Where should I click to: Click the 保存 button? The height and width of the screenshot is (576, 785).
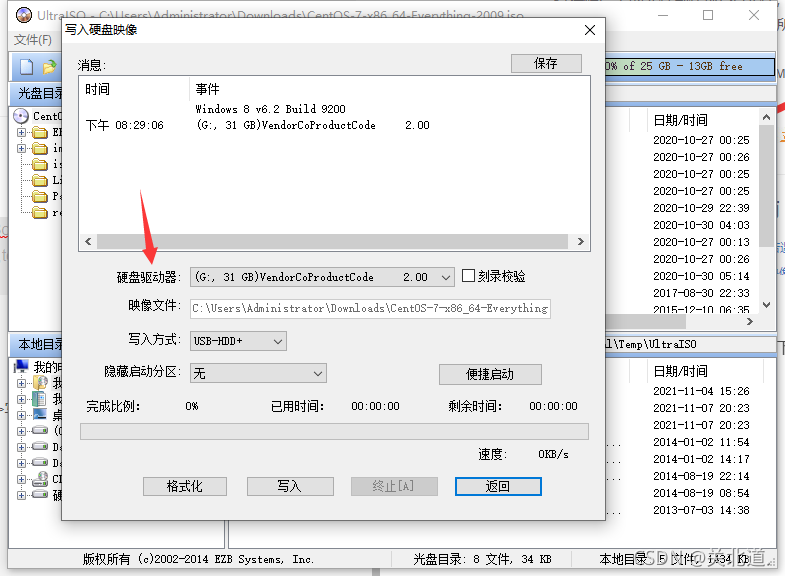click(546, 63)
